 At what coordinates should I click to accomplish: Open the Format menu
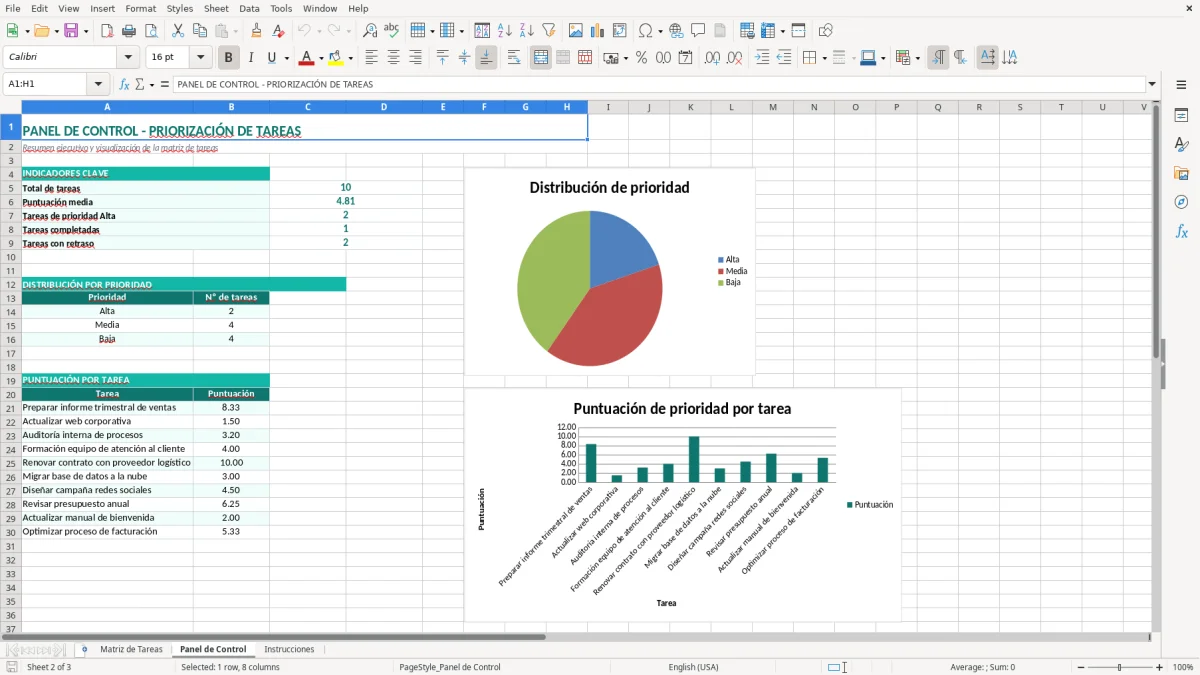(140, 8)
